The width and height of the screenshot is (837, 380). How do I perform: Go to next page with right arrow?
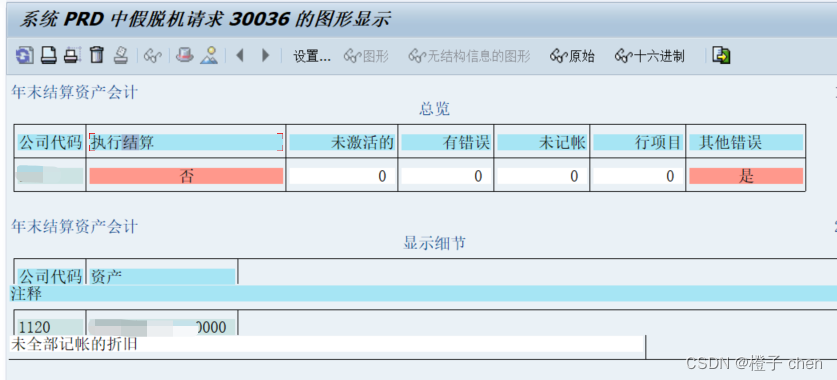265,55
